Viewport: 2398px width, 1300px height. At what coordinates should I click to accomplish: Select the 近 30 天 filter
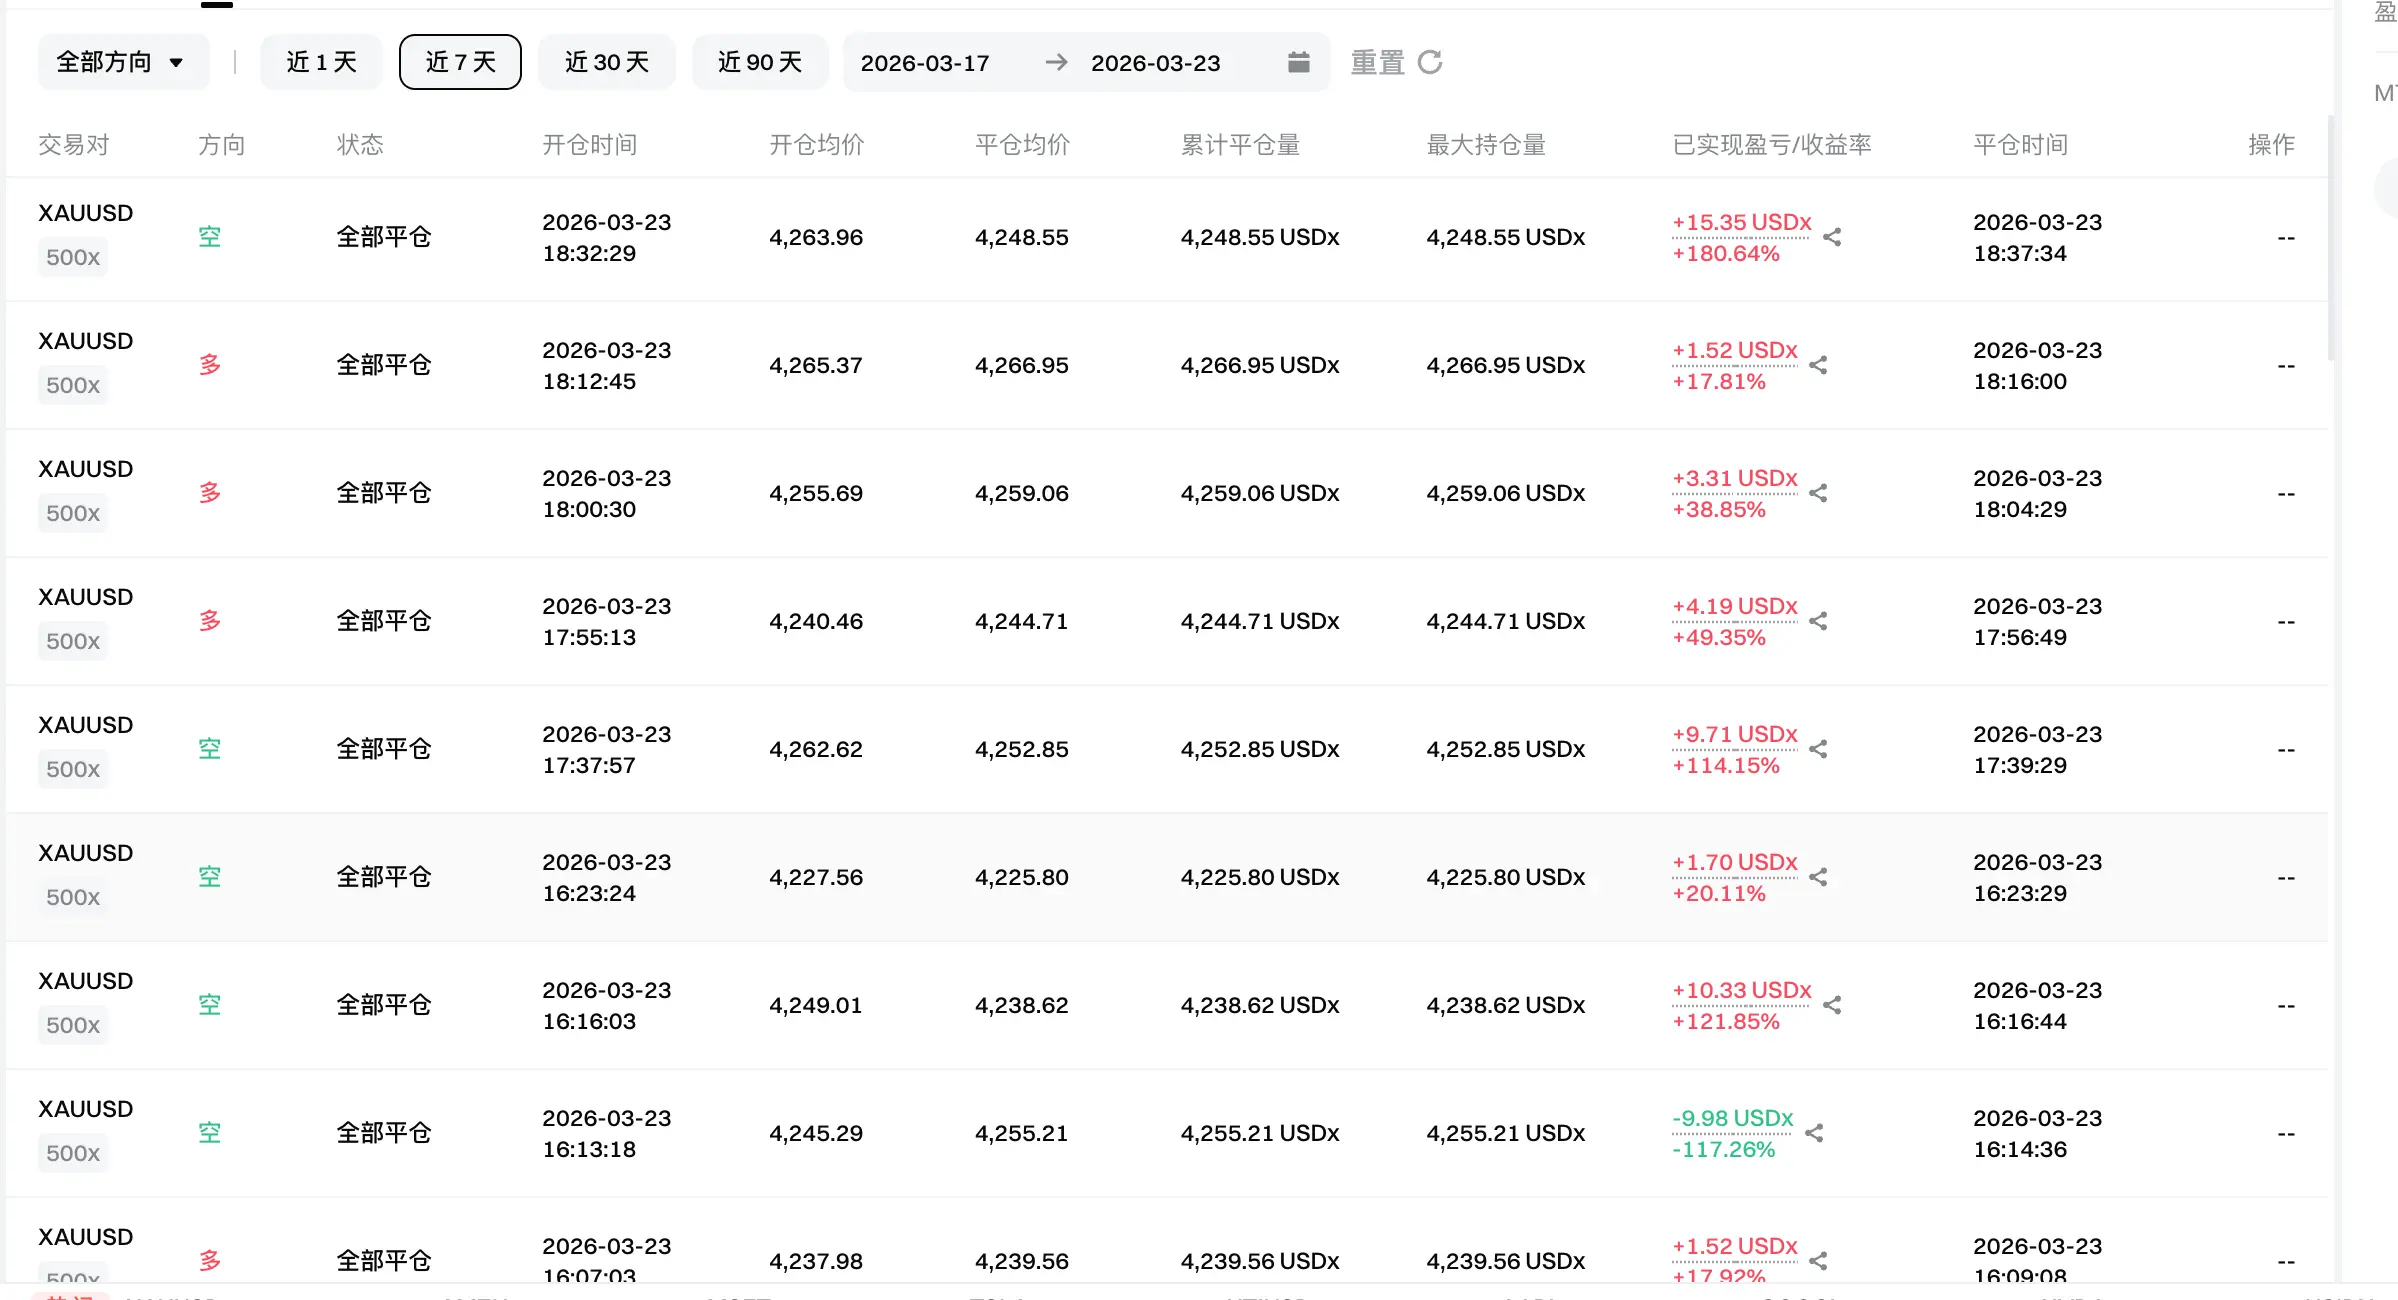point(606,62)
